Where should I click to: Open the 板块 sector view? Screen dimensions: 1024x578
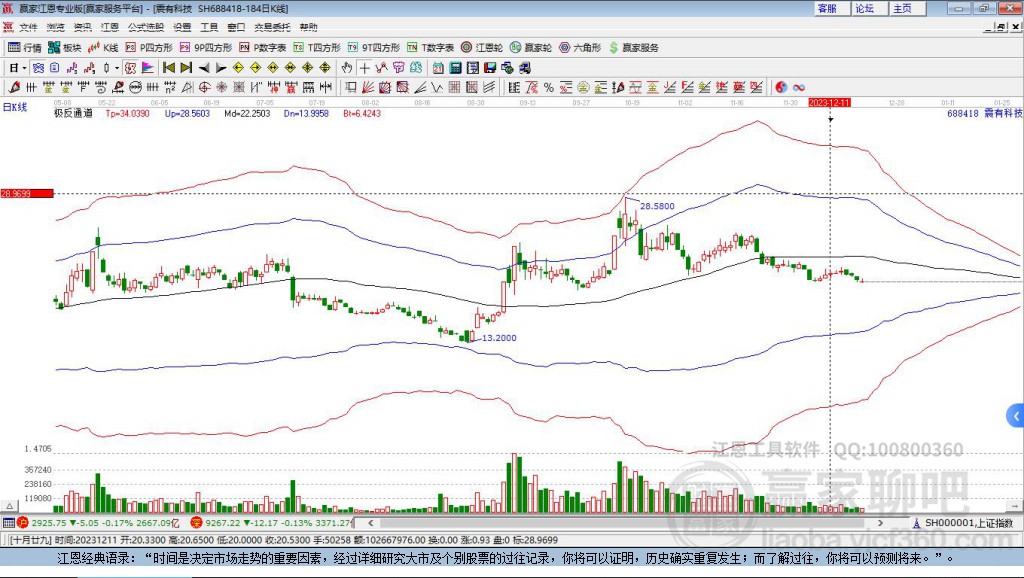tap(65, 48)
